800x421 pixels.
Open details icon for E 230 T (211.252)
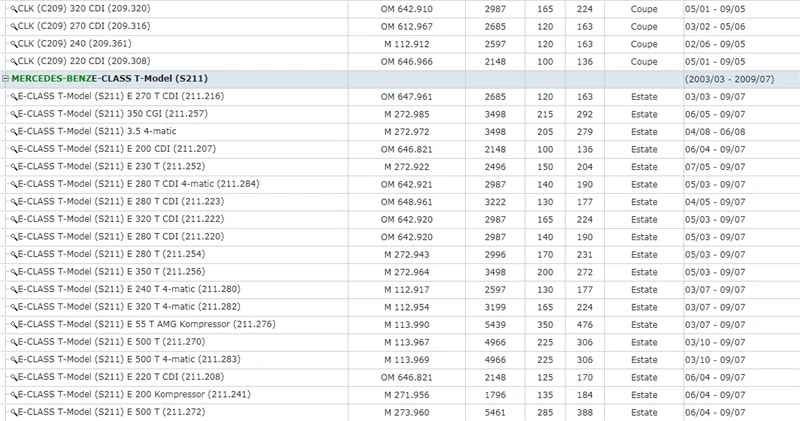click(14, 167)
